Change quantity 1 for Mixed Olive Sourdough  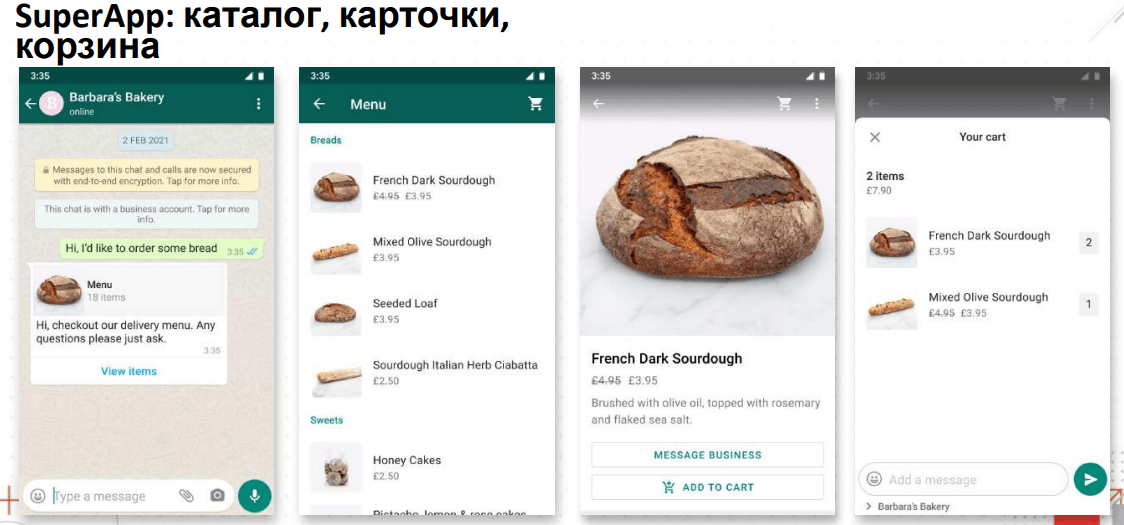(1088, 305)
